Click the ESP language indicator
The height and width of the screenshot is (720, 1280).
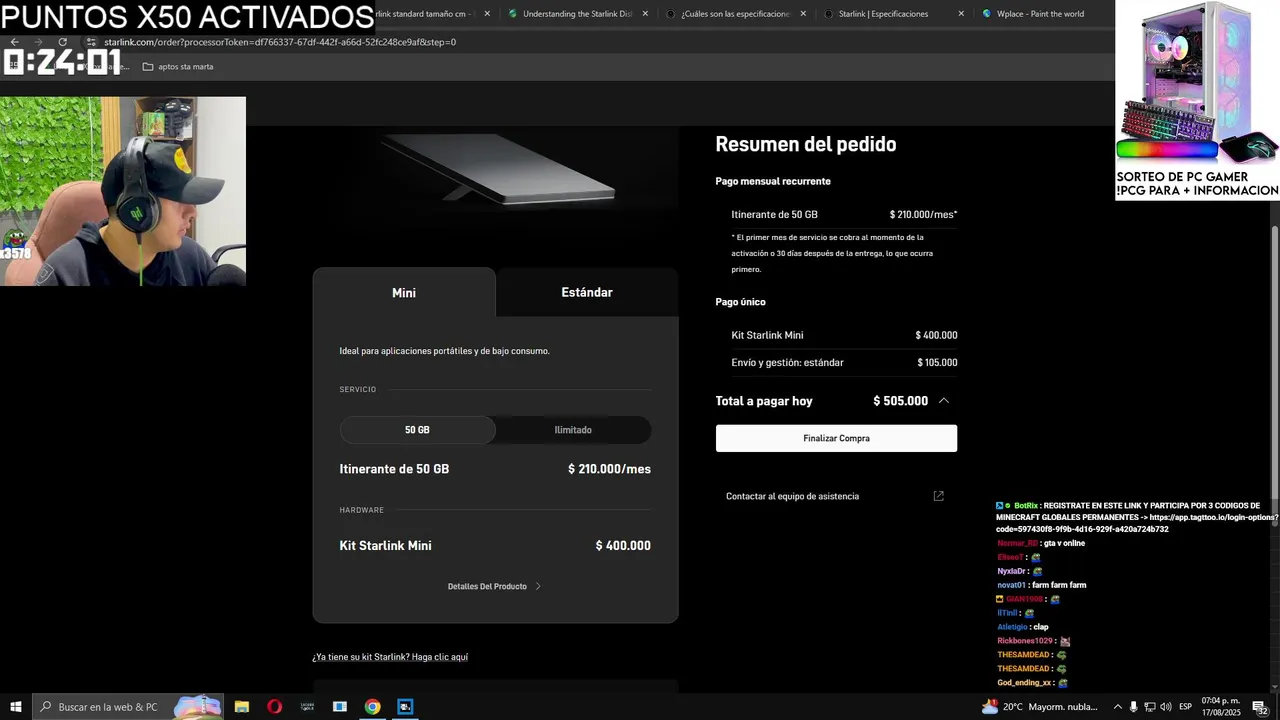tap(1186, 707)
